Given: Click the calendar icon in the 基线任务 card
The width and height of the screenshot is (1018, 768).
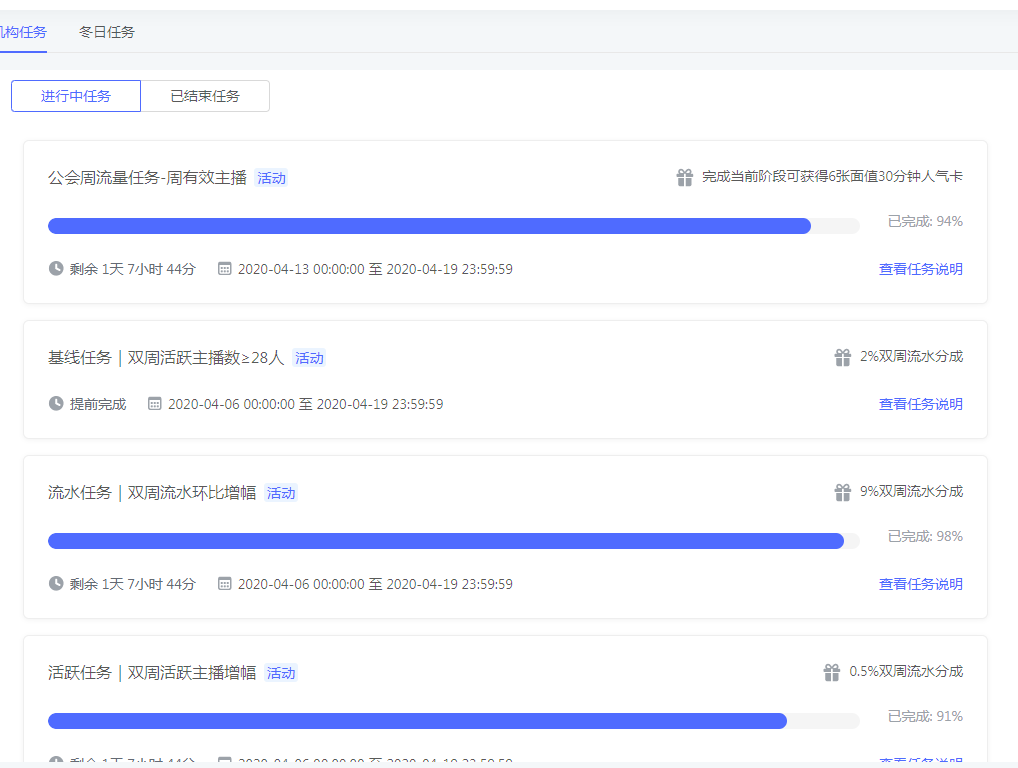Looking at the screenshot, I should click(153, 404).
